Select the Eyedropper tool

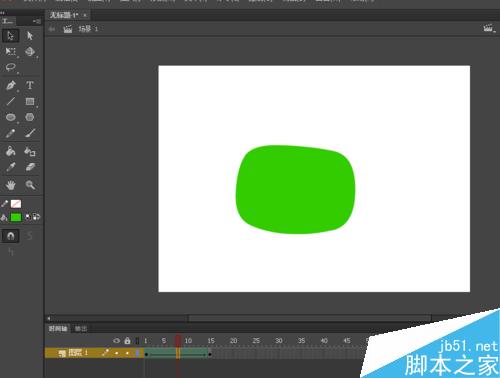click(x=10, y=167)
